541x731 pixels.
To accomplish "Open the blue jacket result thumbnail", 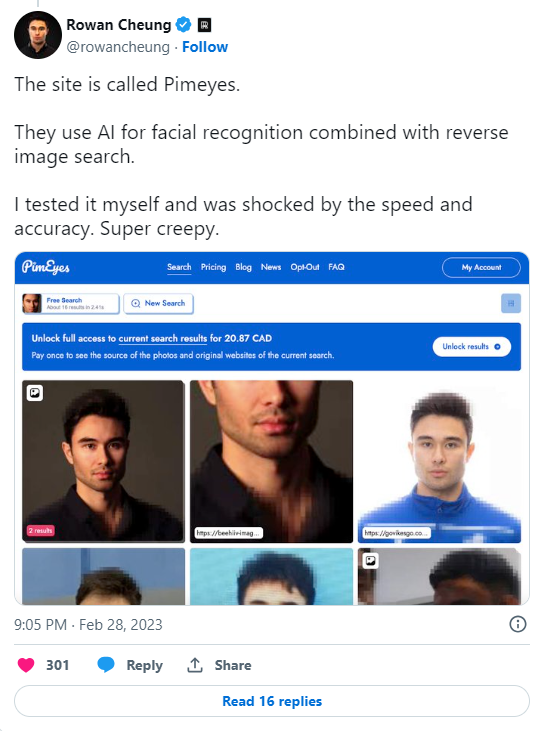I will (439, 462).
